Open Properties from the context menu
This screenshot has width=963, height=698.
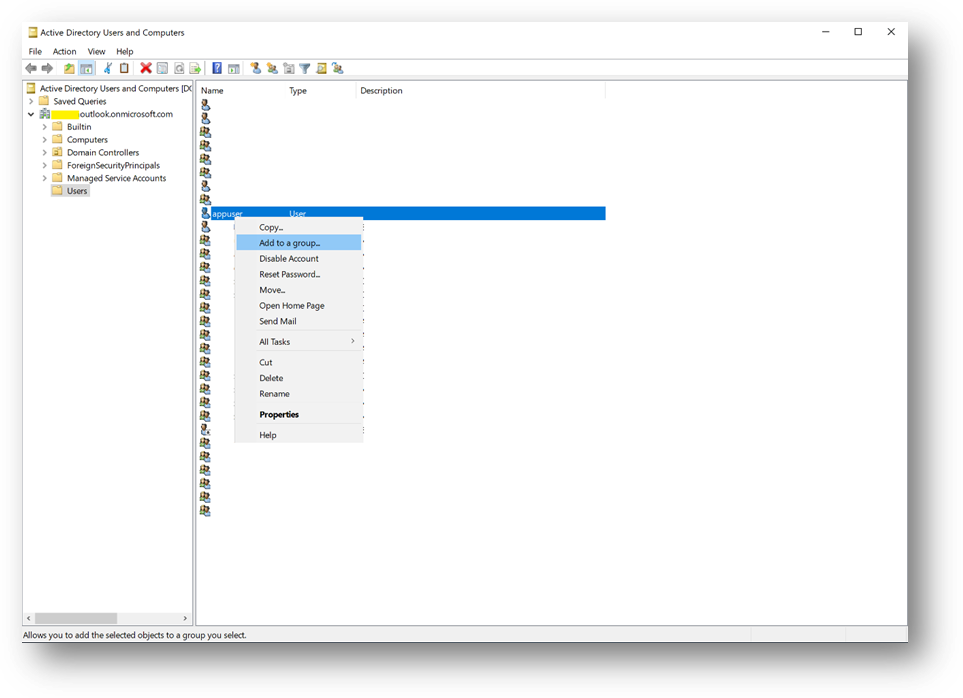click(x=299, y=414)
